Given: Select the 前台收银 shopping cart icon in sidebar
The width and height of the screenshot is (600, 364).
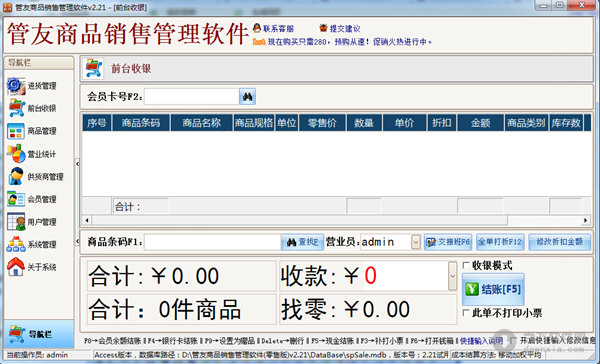Looking at the screenshot, I should 16,108.
